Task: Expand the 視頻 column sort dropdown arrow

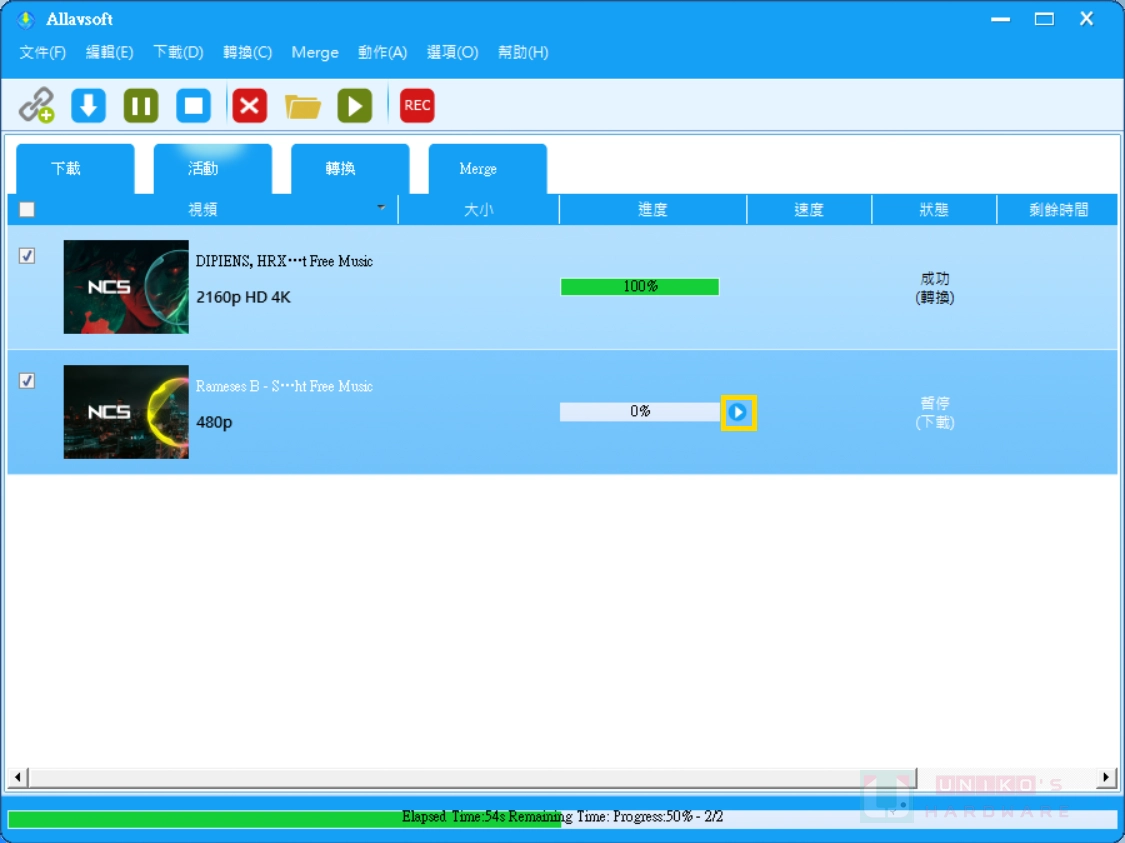Action: coord(380,208)
